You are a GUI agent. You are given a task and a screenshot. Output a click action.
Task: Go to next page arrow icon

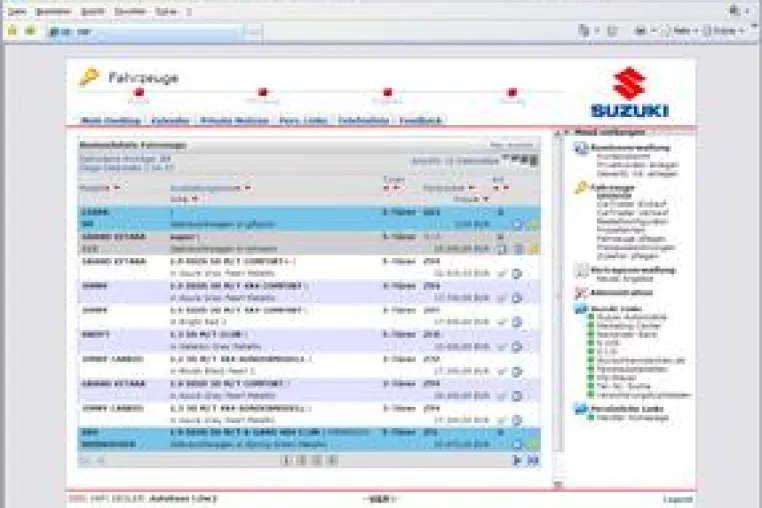(x=517, y=460)
